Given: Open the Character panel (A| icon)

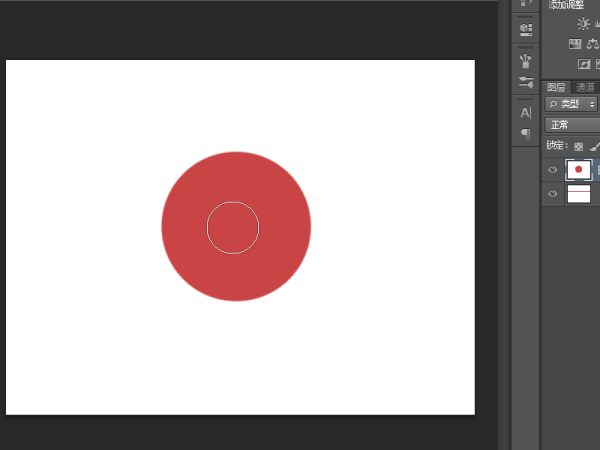Looking at the screenshot, I should [x=526, y=112].
